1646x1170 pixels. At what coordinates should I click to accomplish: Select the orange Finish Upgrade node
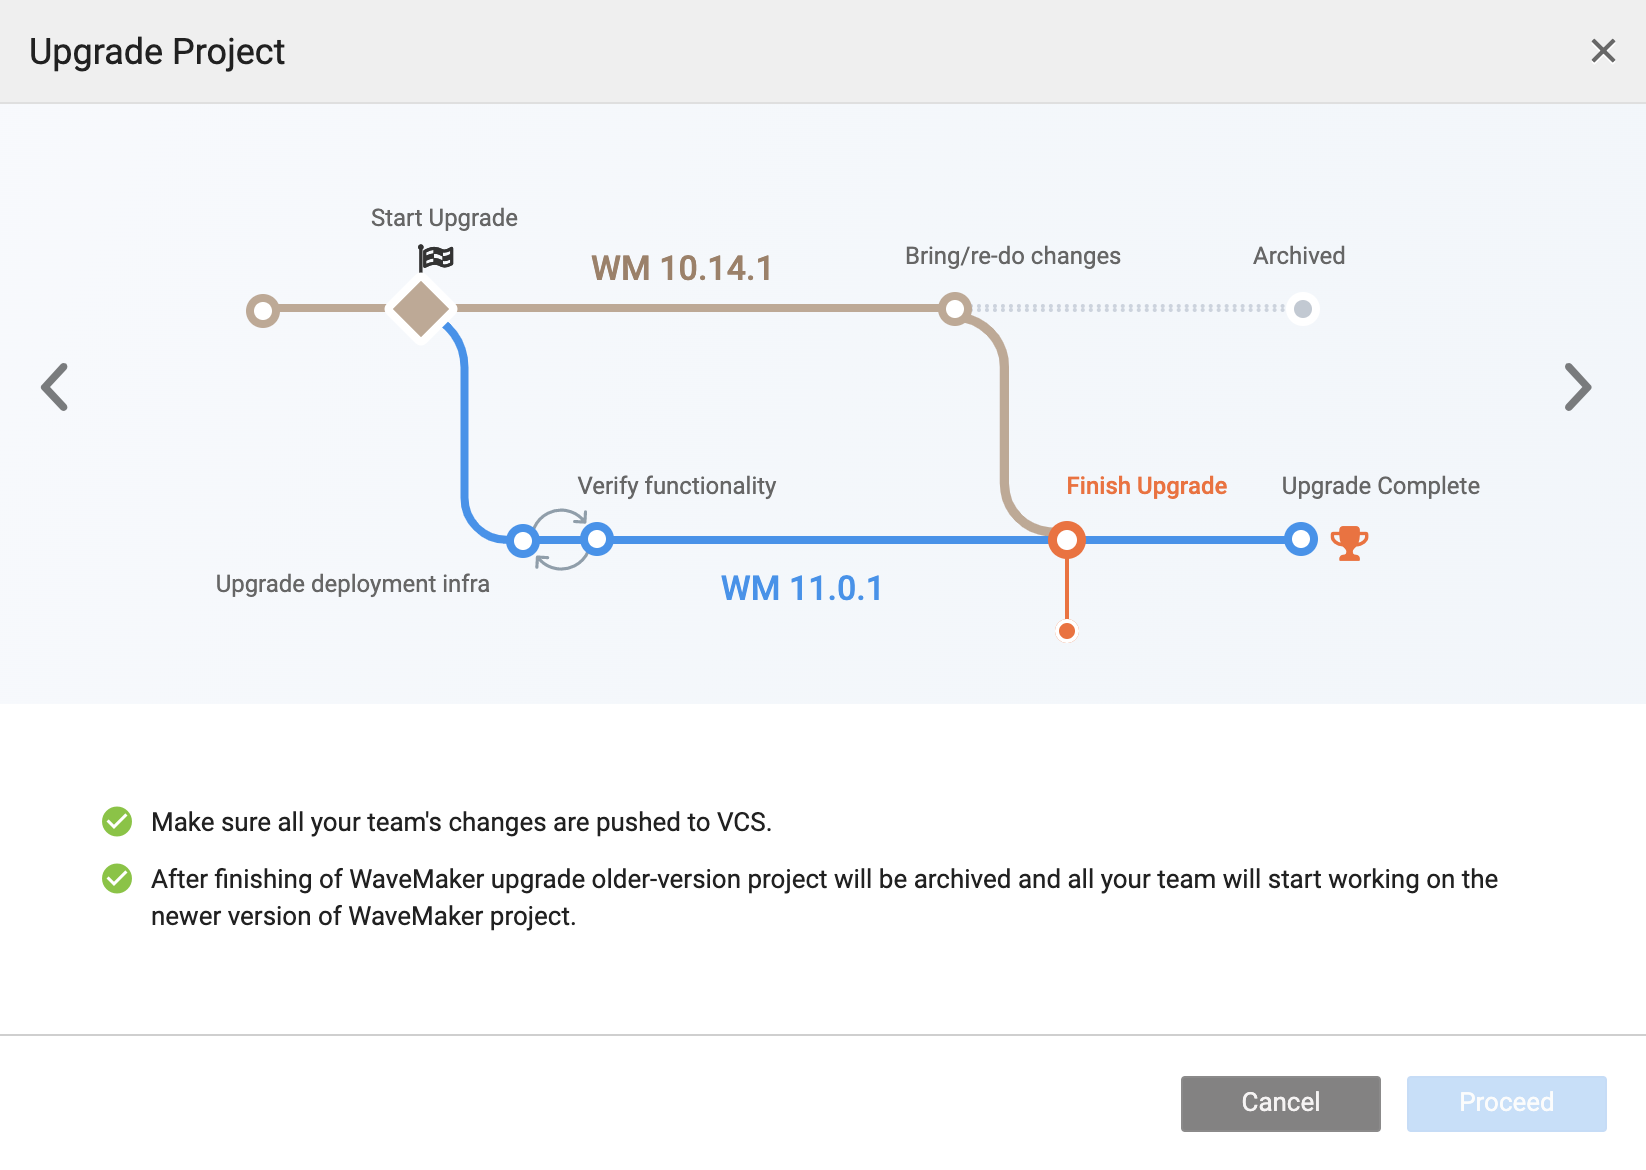1067,540
